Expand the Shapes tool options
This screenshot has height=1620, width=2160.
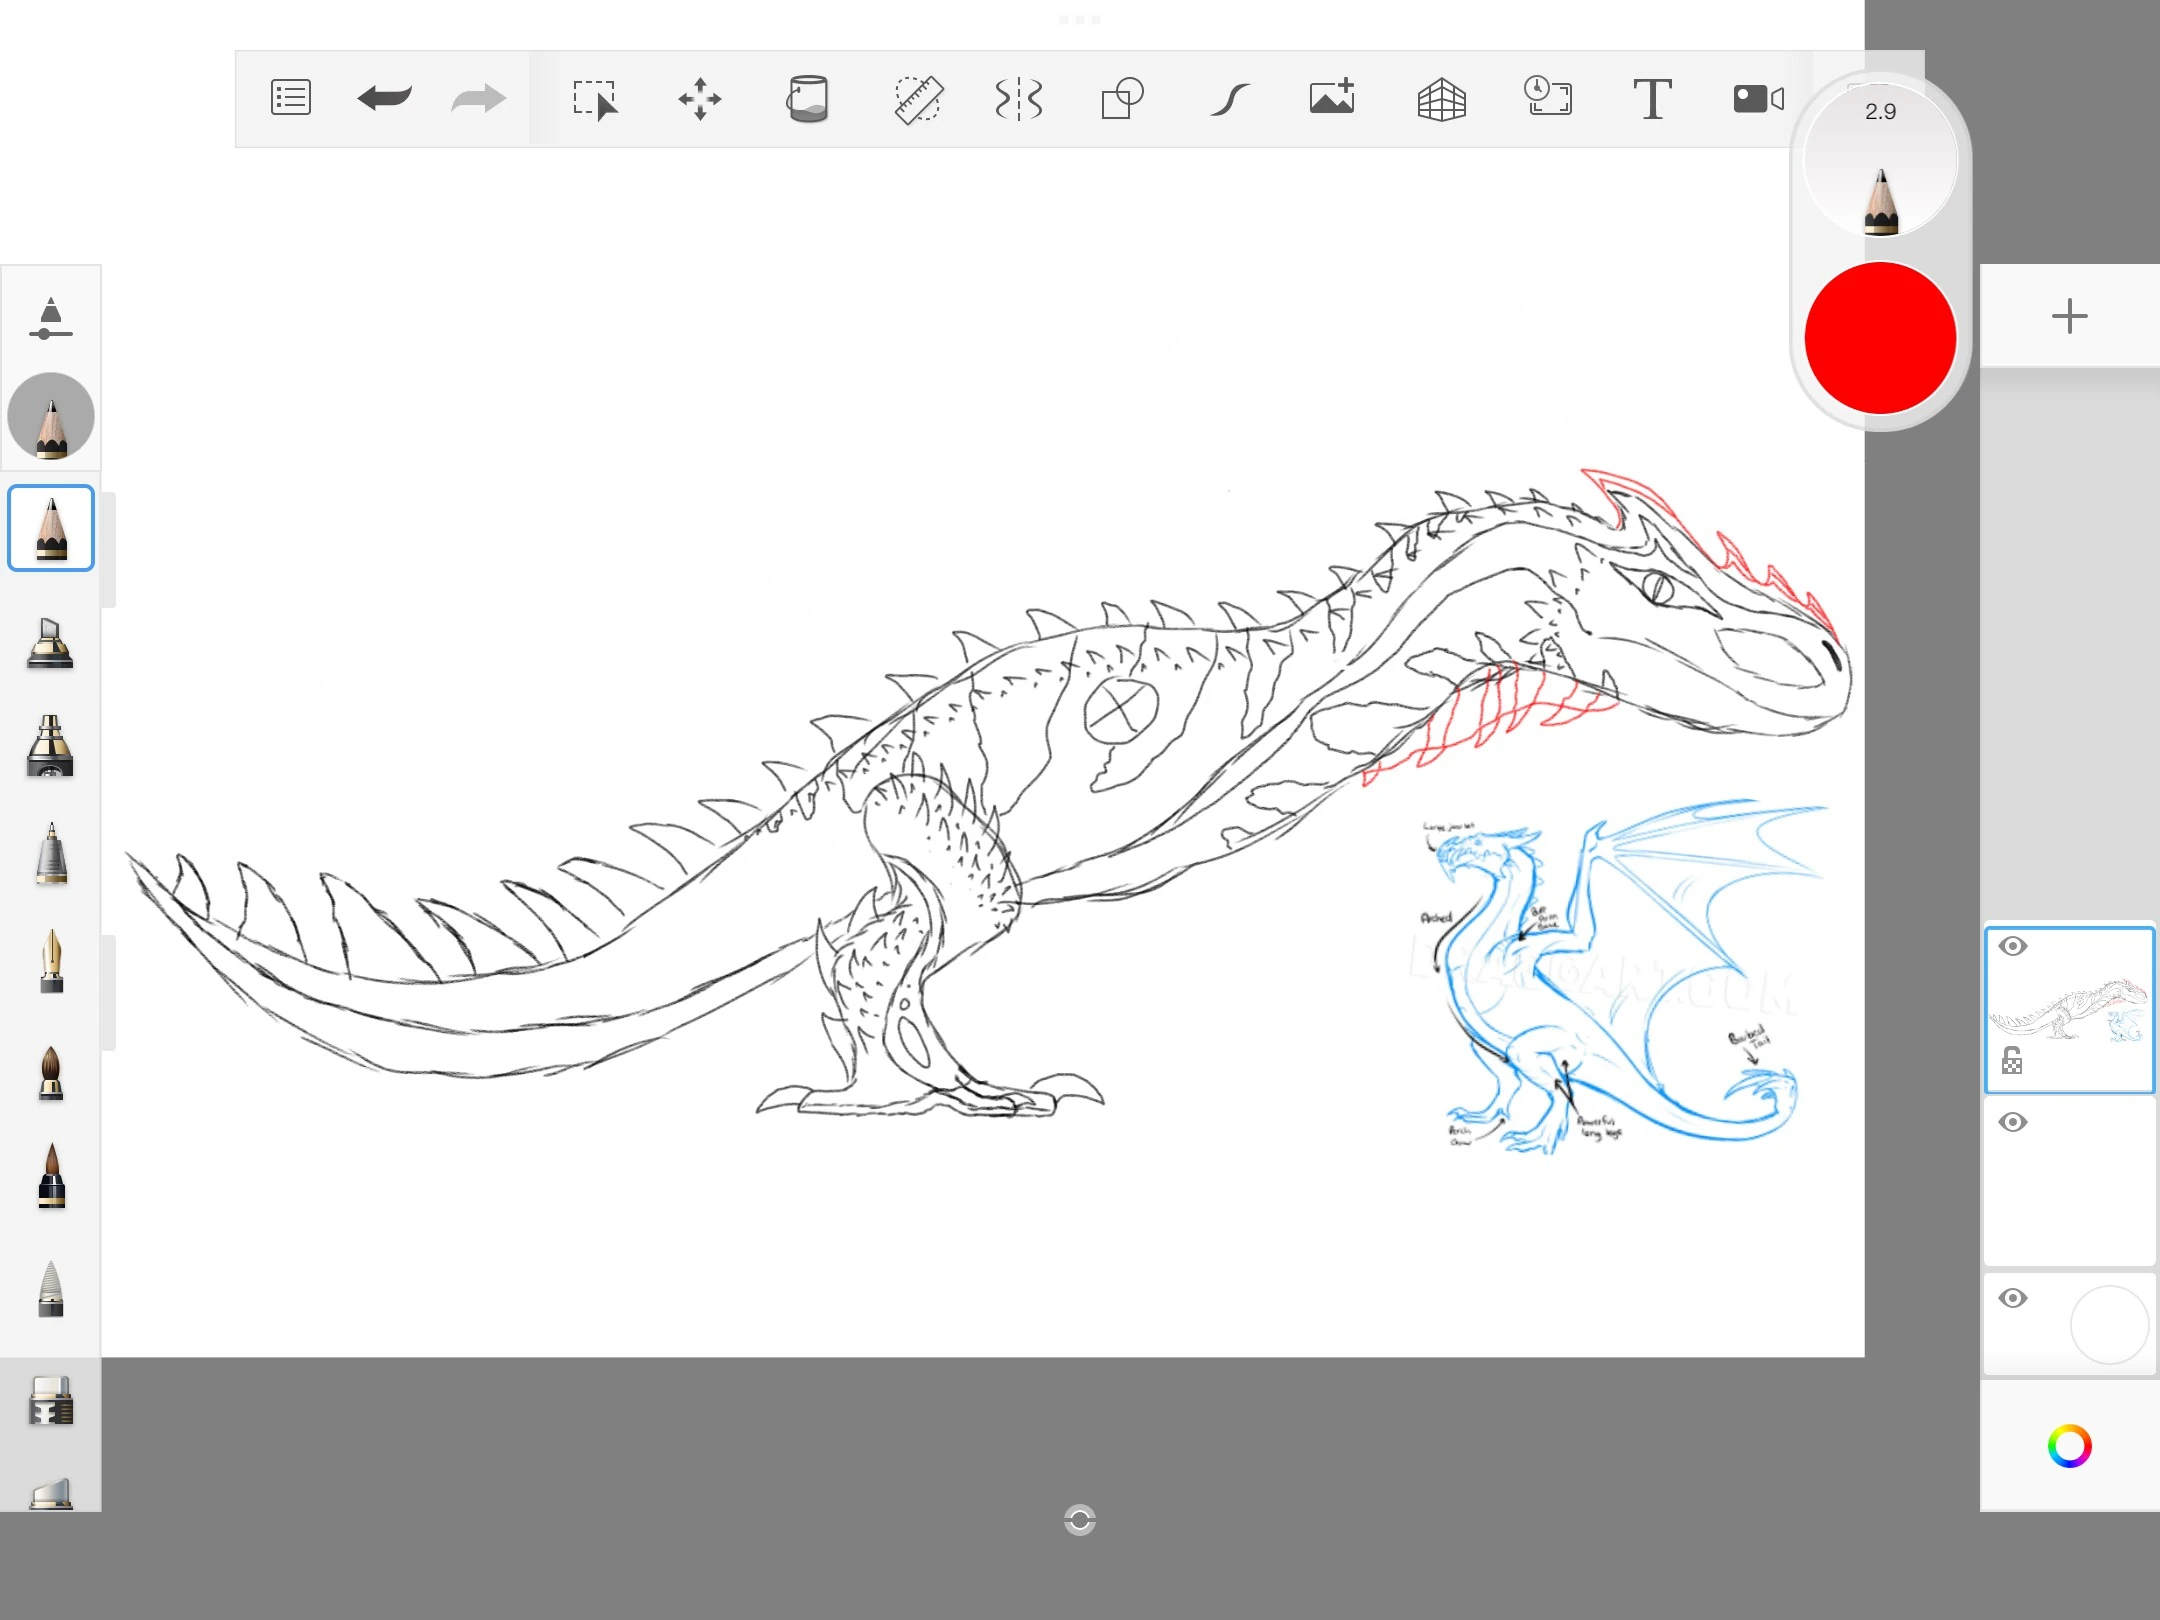click(1122, 98)
